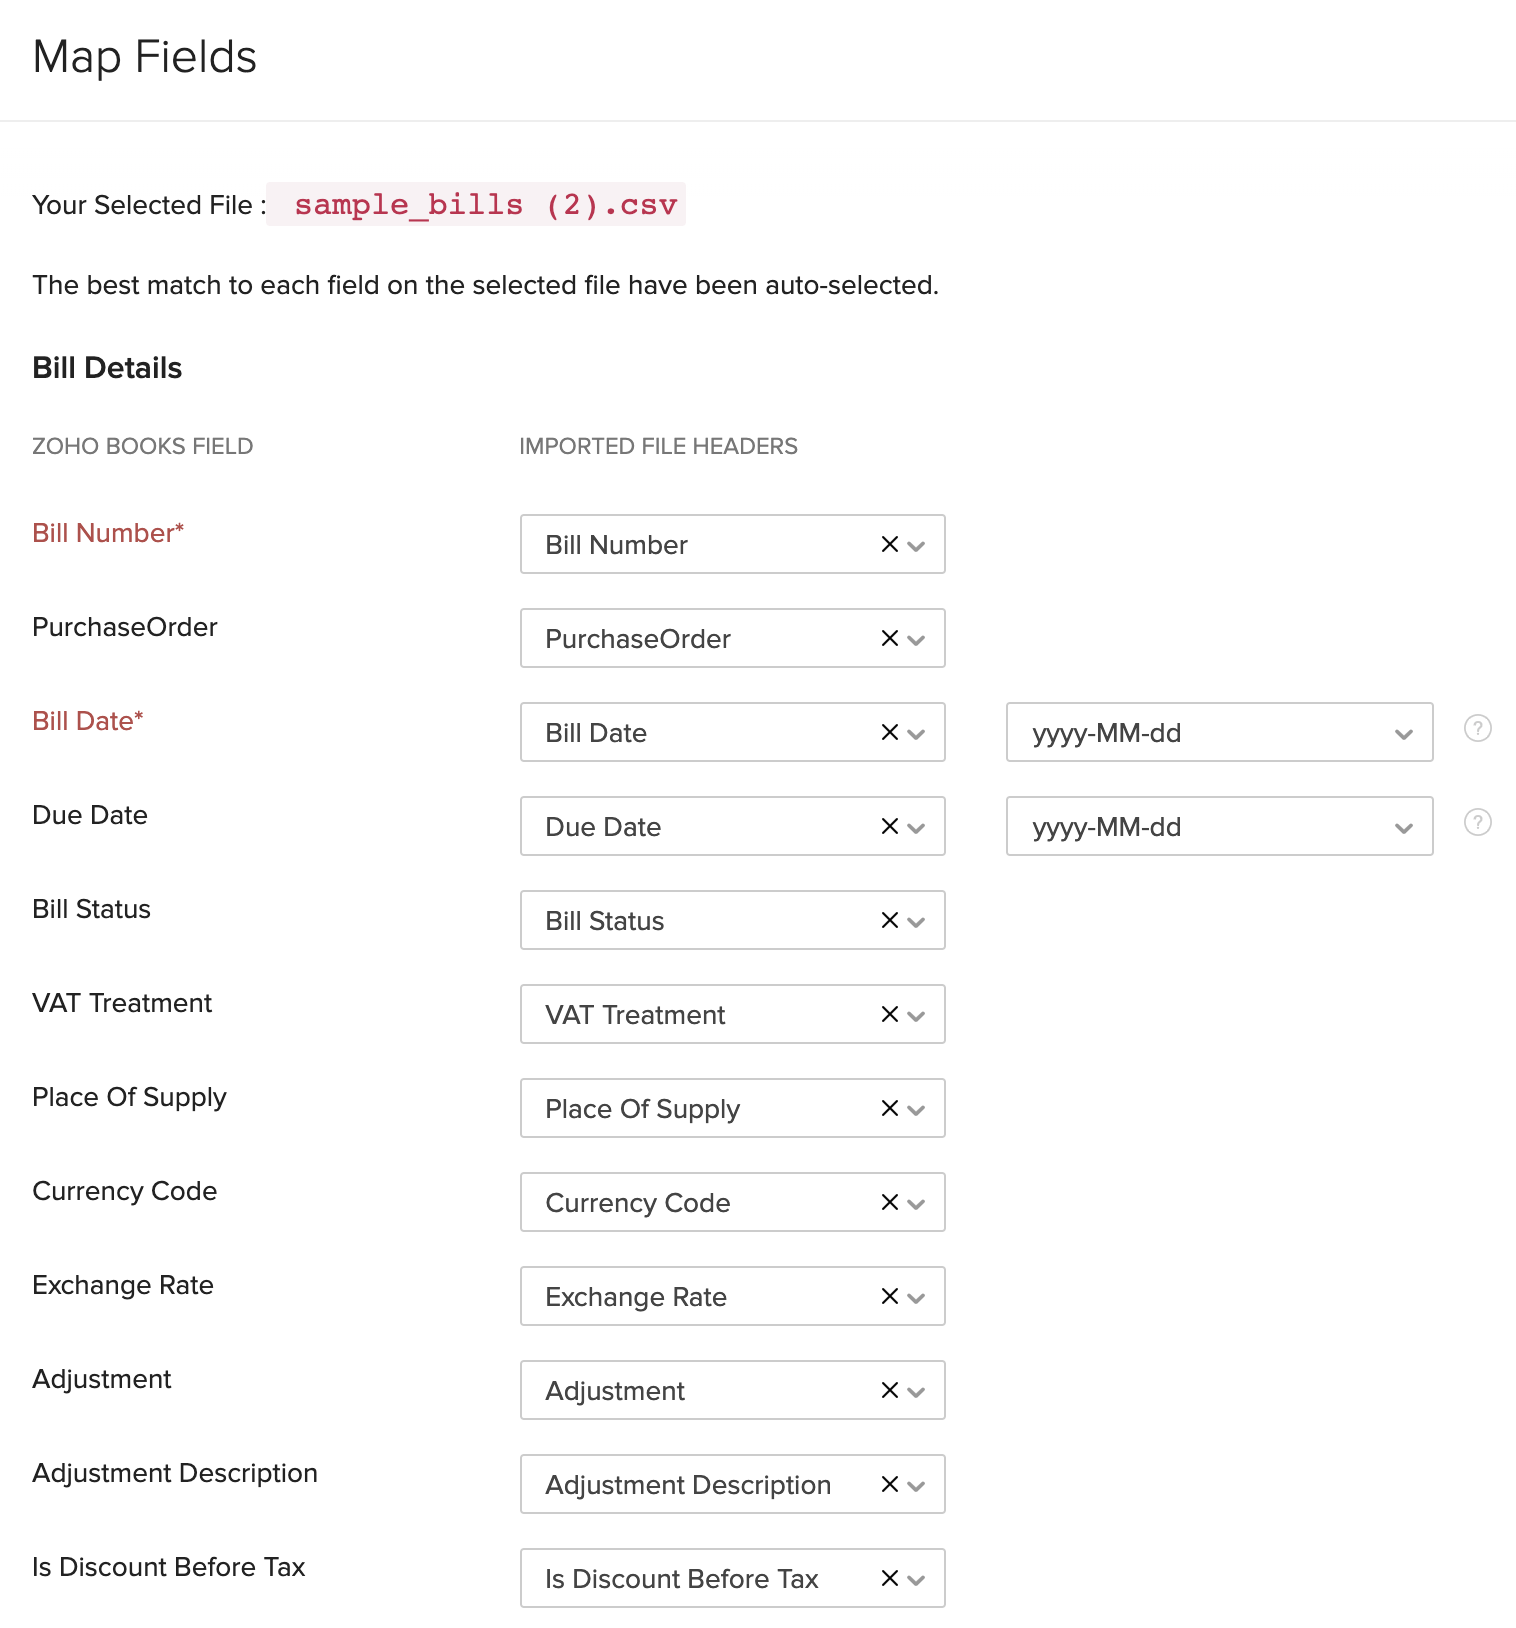Image resolution: width=1516 pixels, height=1628 pixels.
Task: Expand the Bill Date header dropdown chevron
Action: tap(917, 733)
